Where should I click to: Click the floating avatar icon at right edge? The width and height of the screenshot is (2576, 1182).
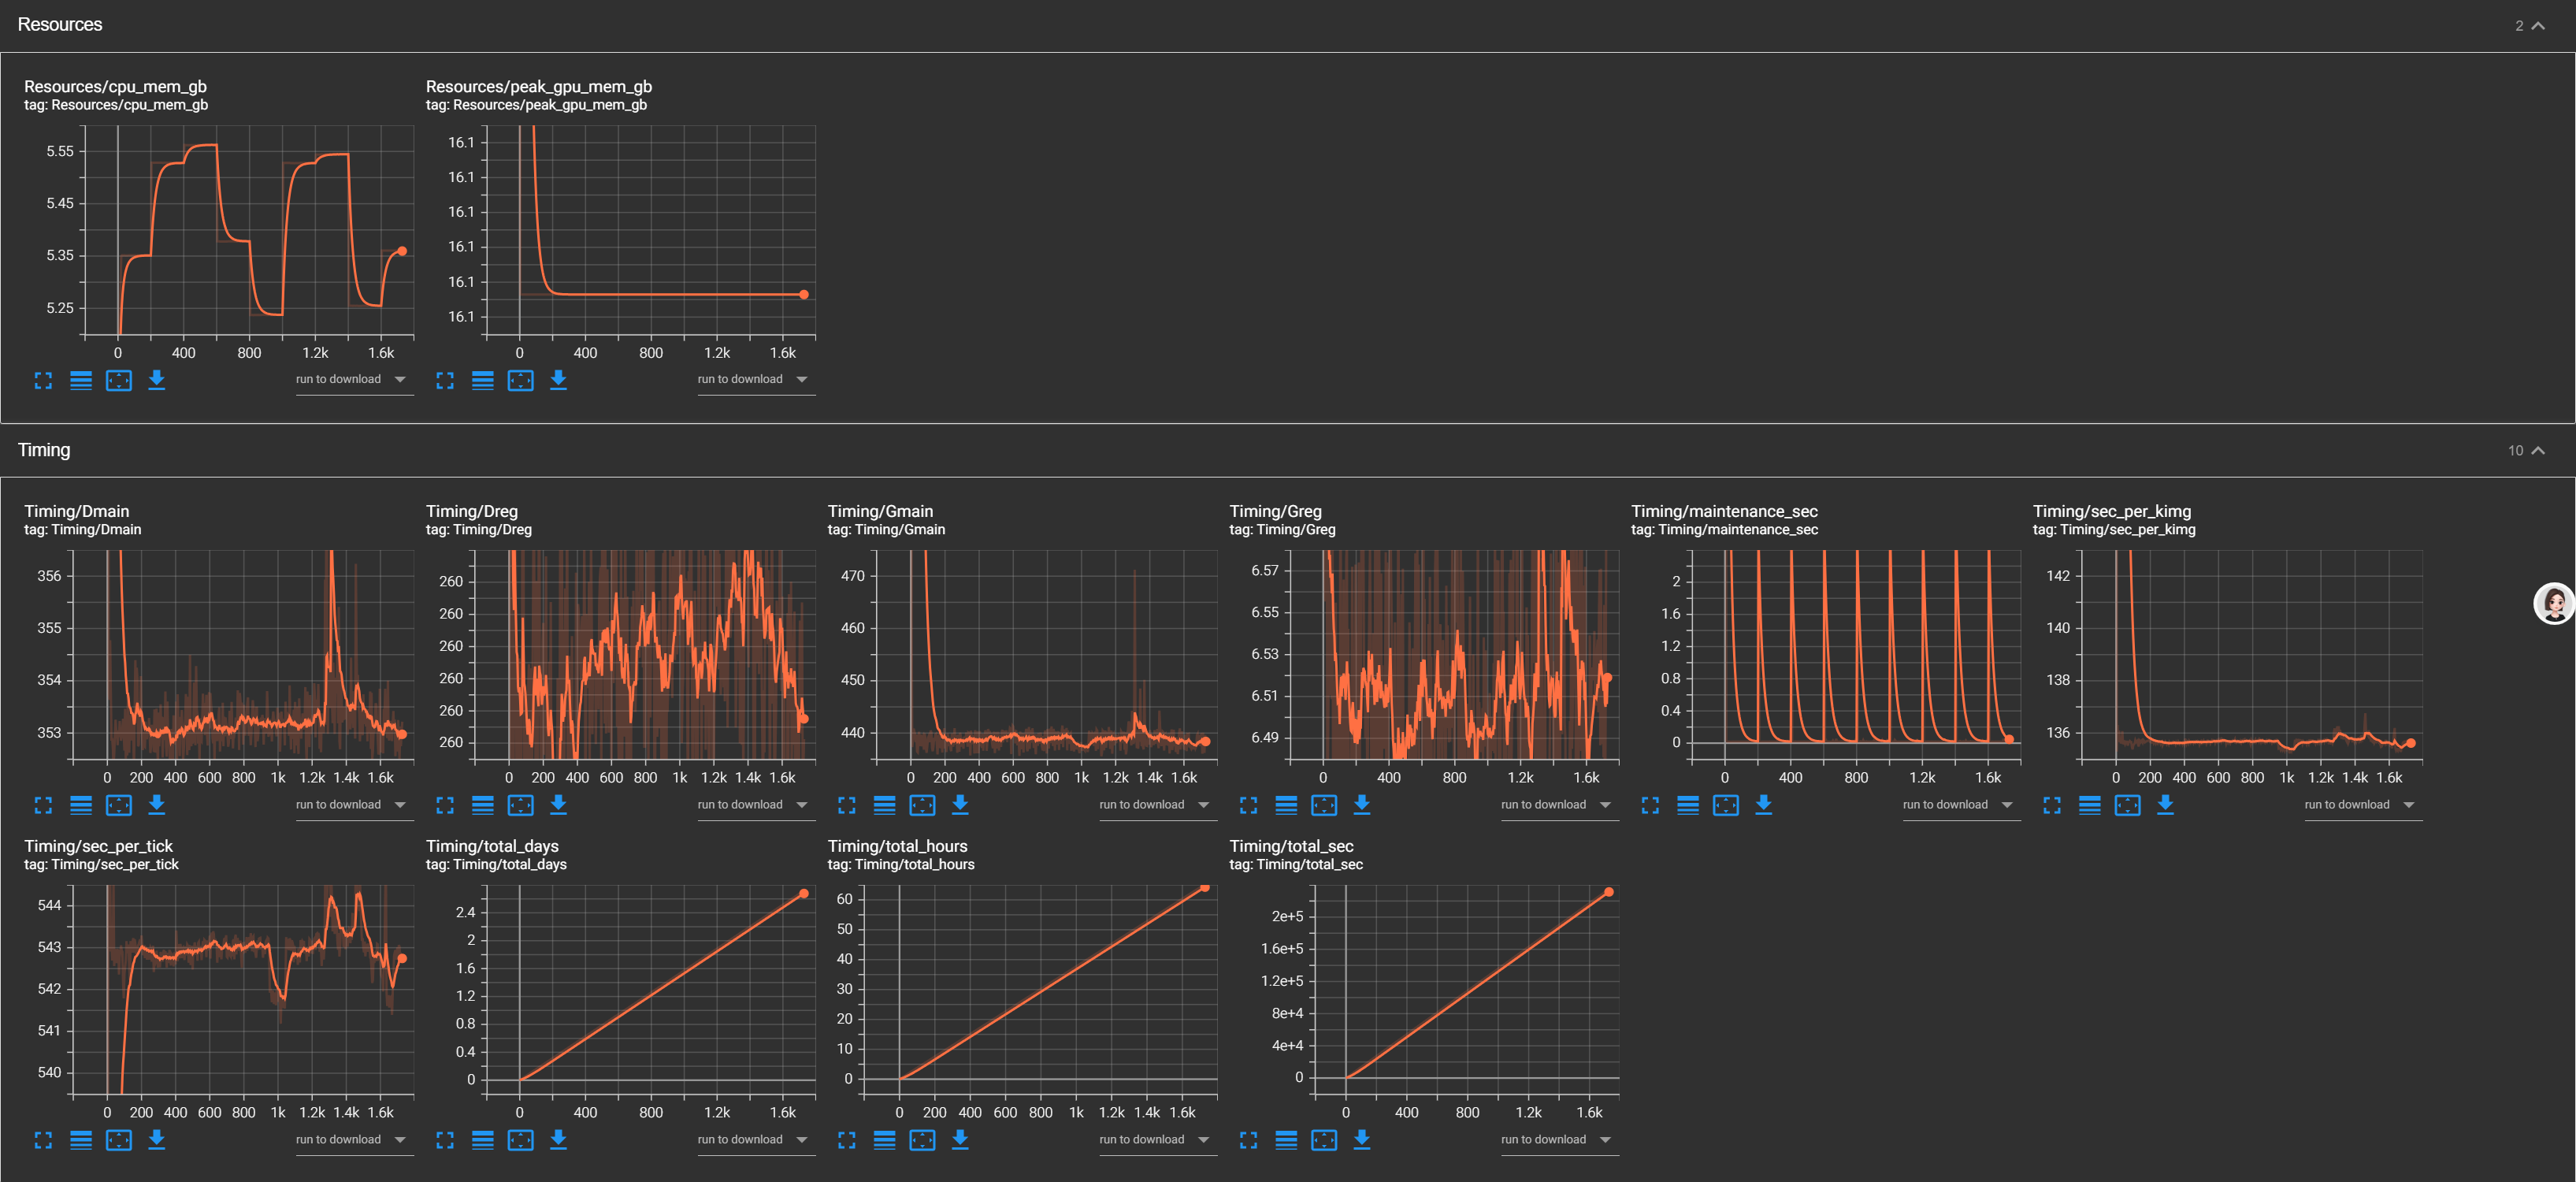click(x=2553, y=604)
